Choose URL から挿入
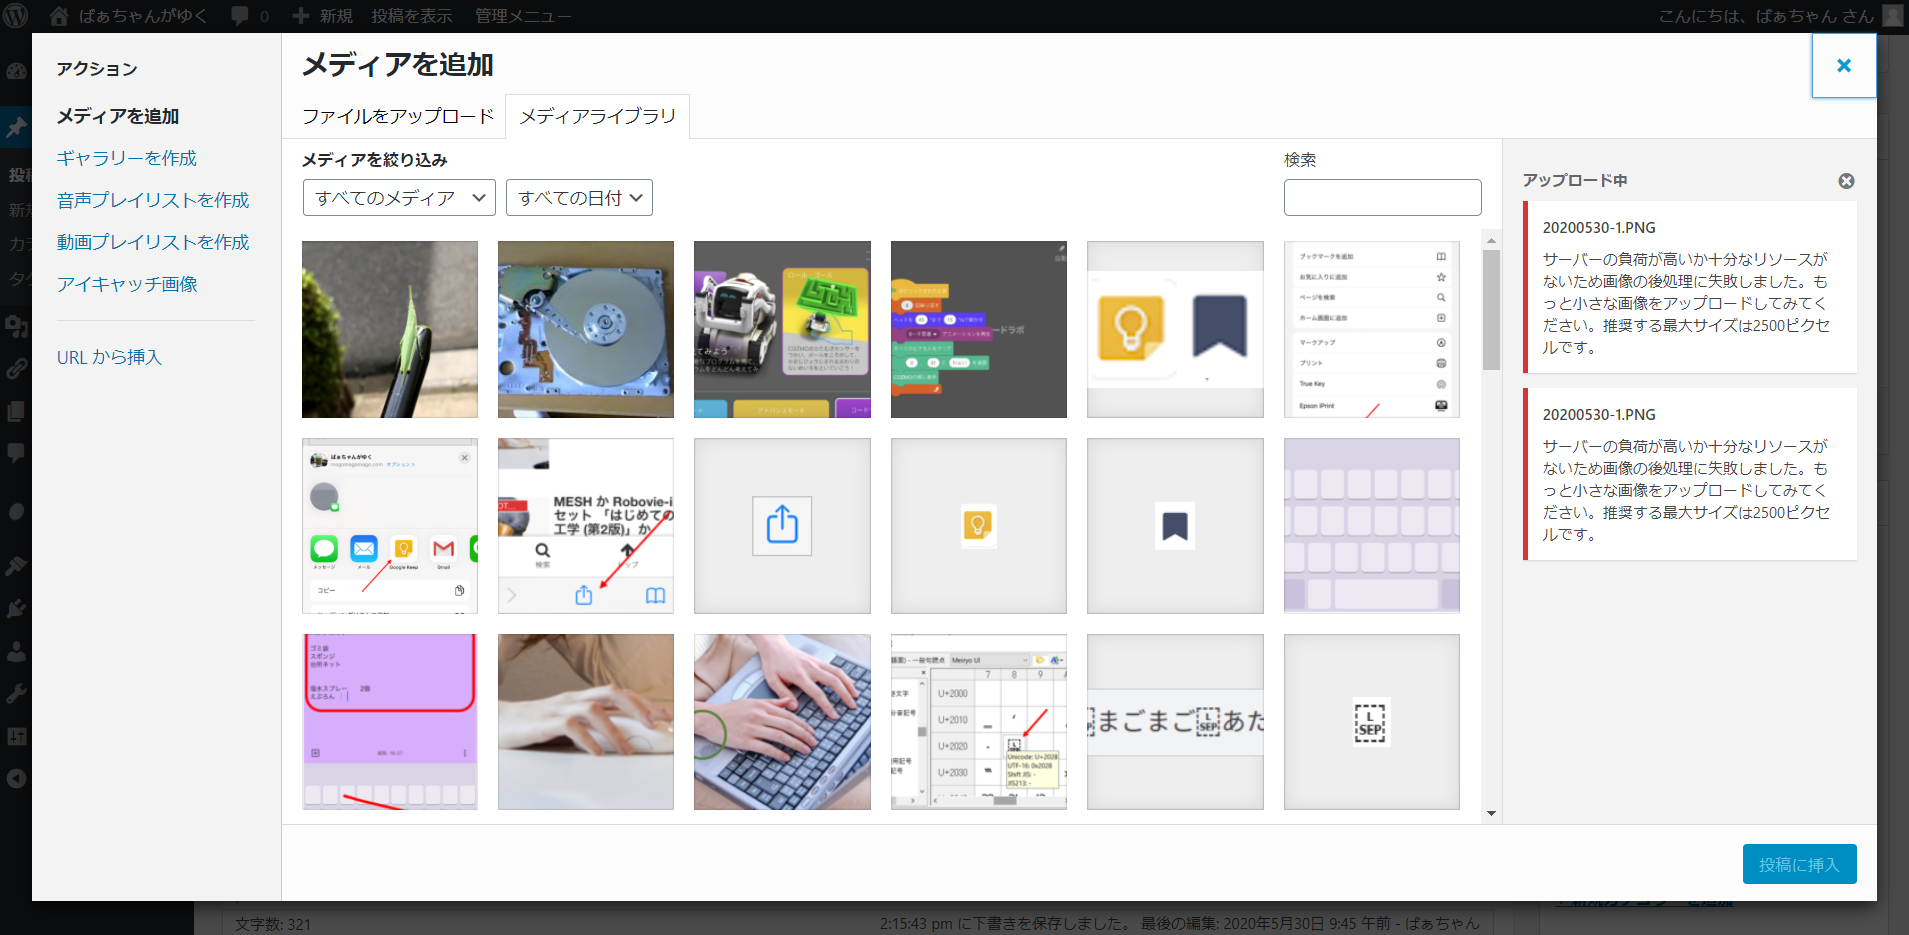The image size is (1909, 935). (109, 357)
